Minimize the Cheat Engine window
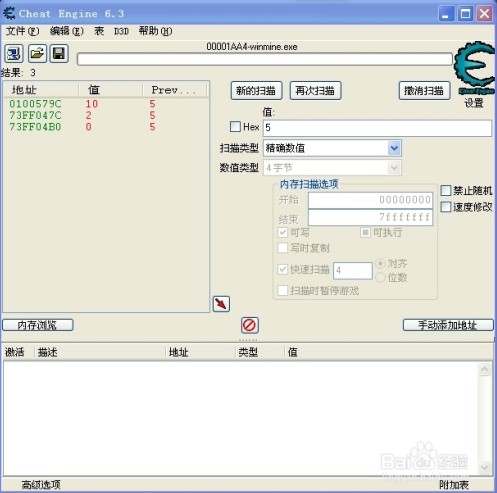Image resolution: width=497 pixels, height=493 pixels. pyautogui.click(x=446, y=14)
